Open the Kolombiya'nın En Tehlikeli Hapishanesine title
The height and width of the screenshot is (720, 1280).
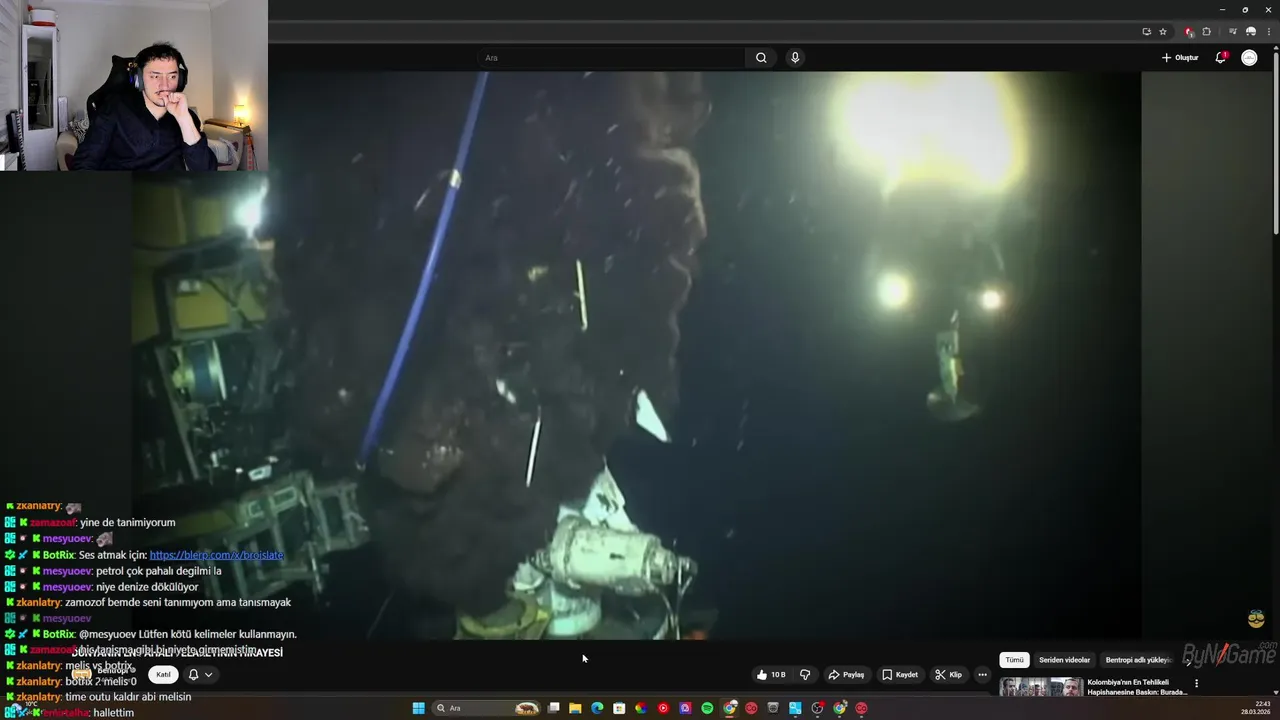(1137, 687)
